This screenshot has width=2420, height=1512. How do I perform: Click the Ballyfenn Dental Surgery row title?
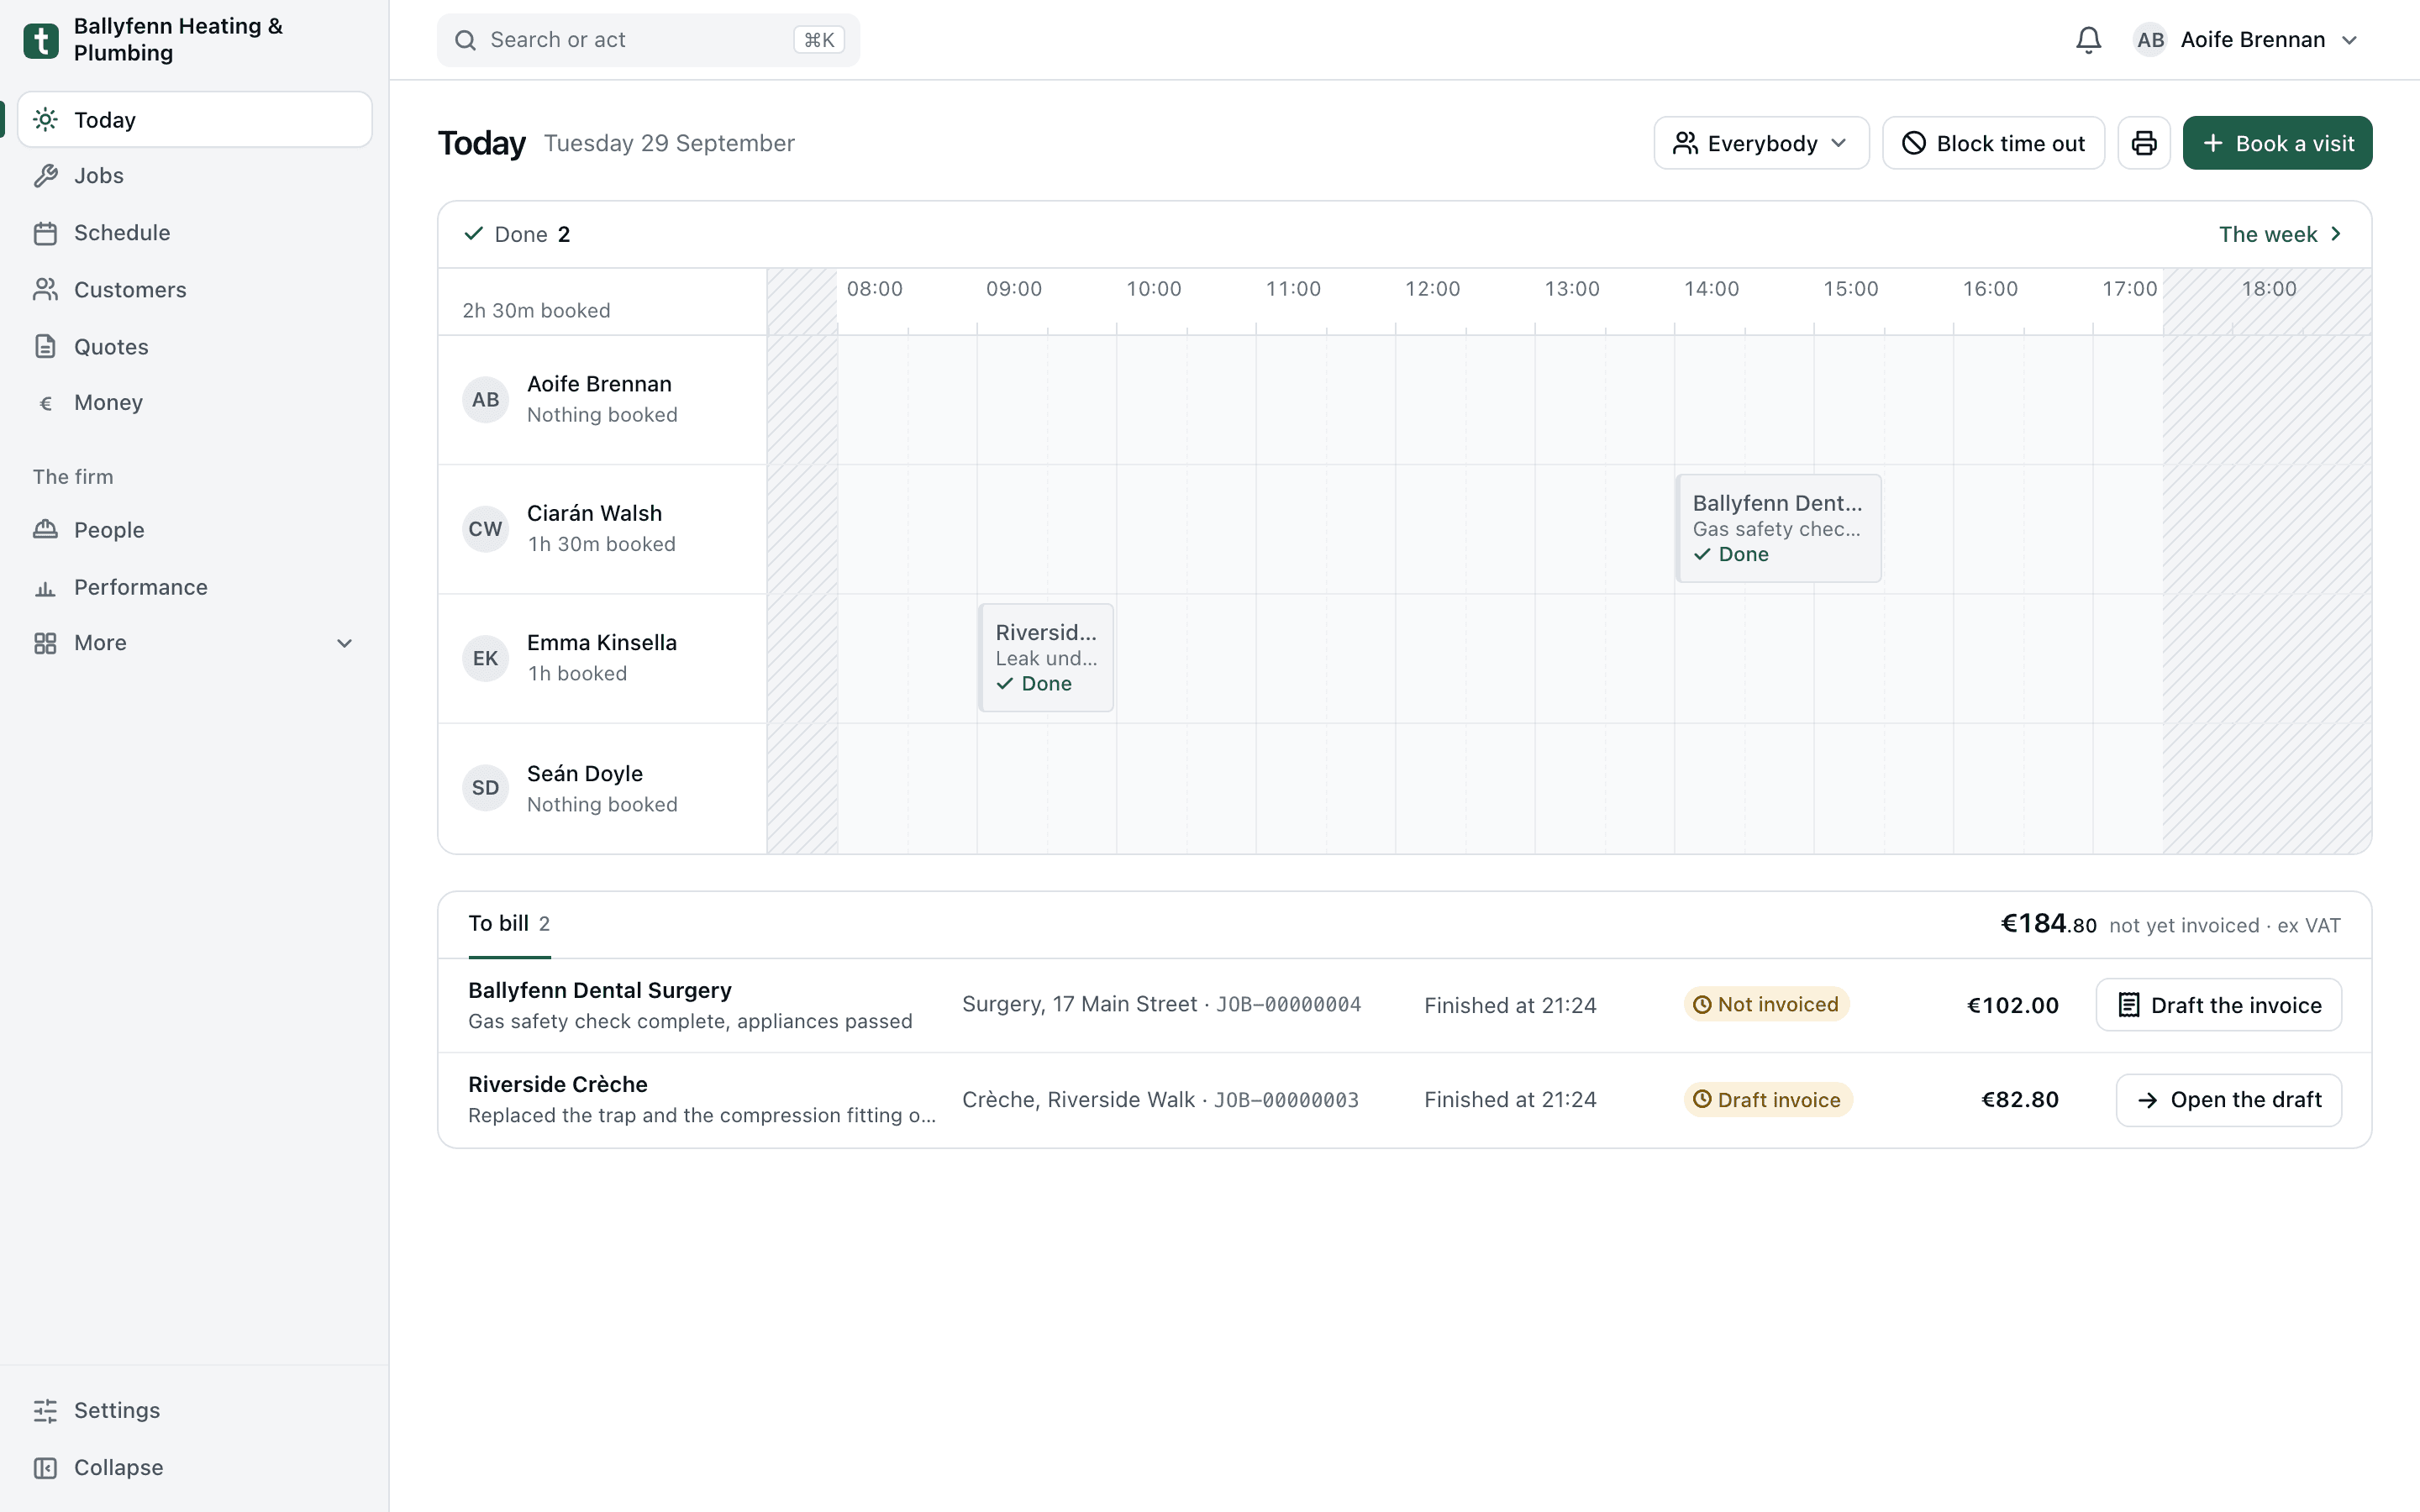coord(600,990)
